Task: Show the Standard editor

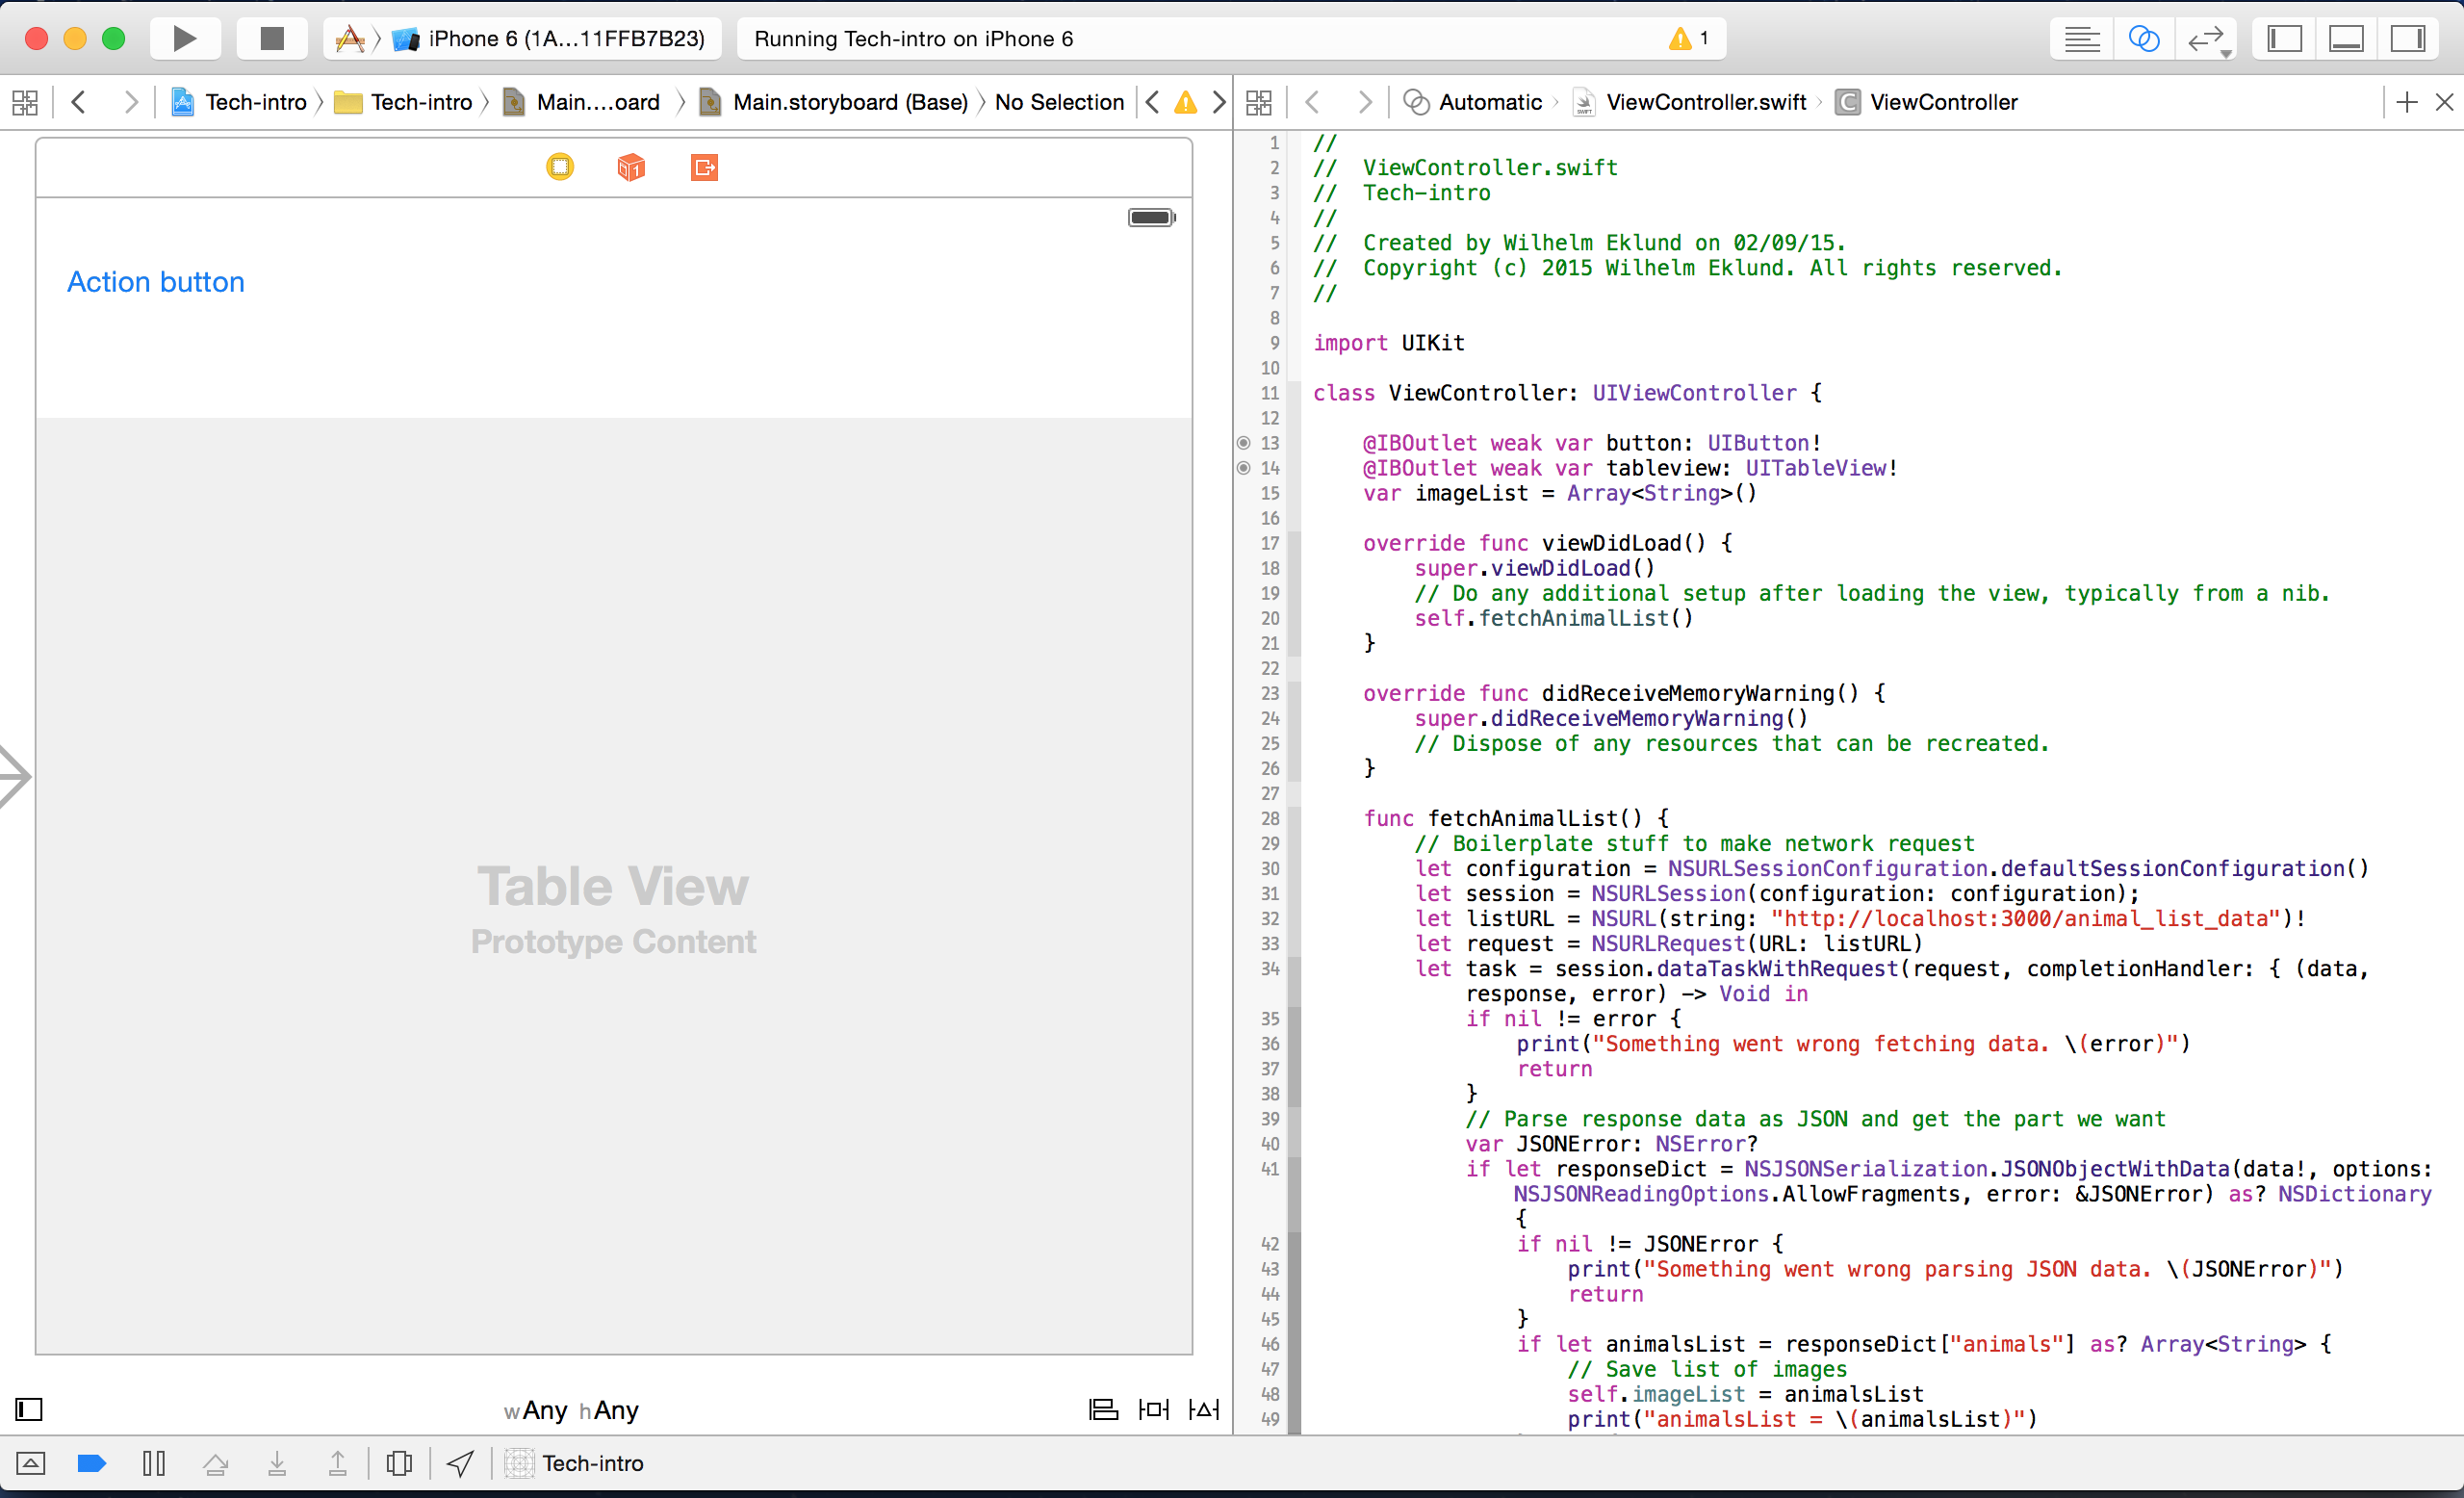Action: 2082,39
